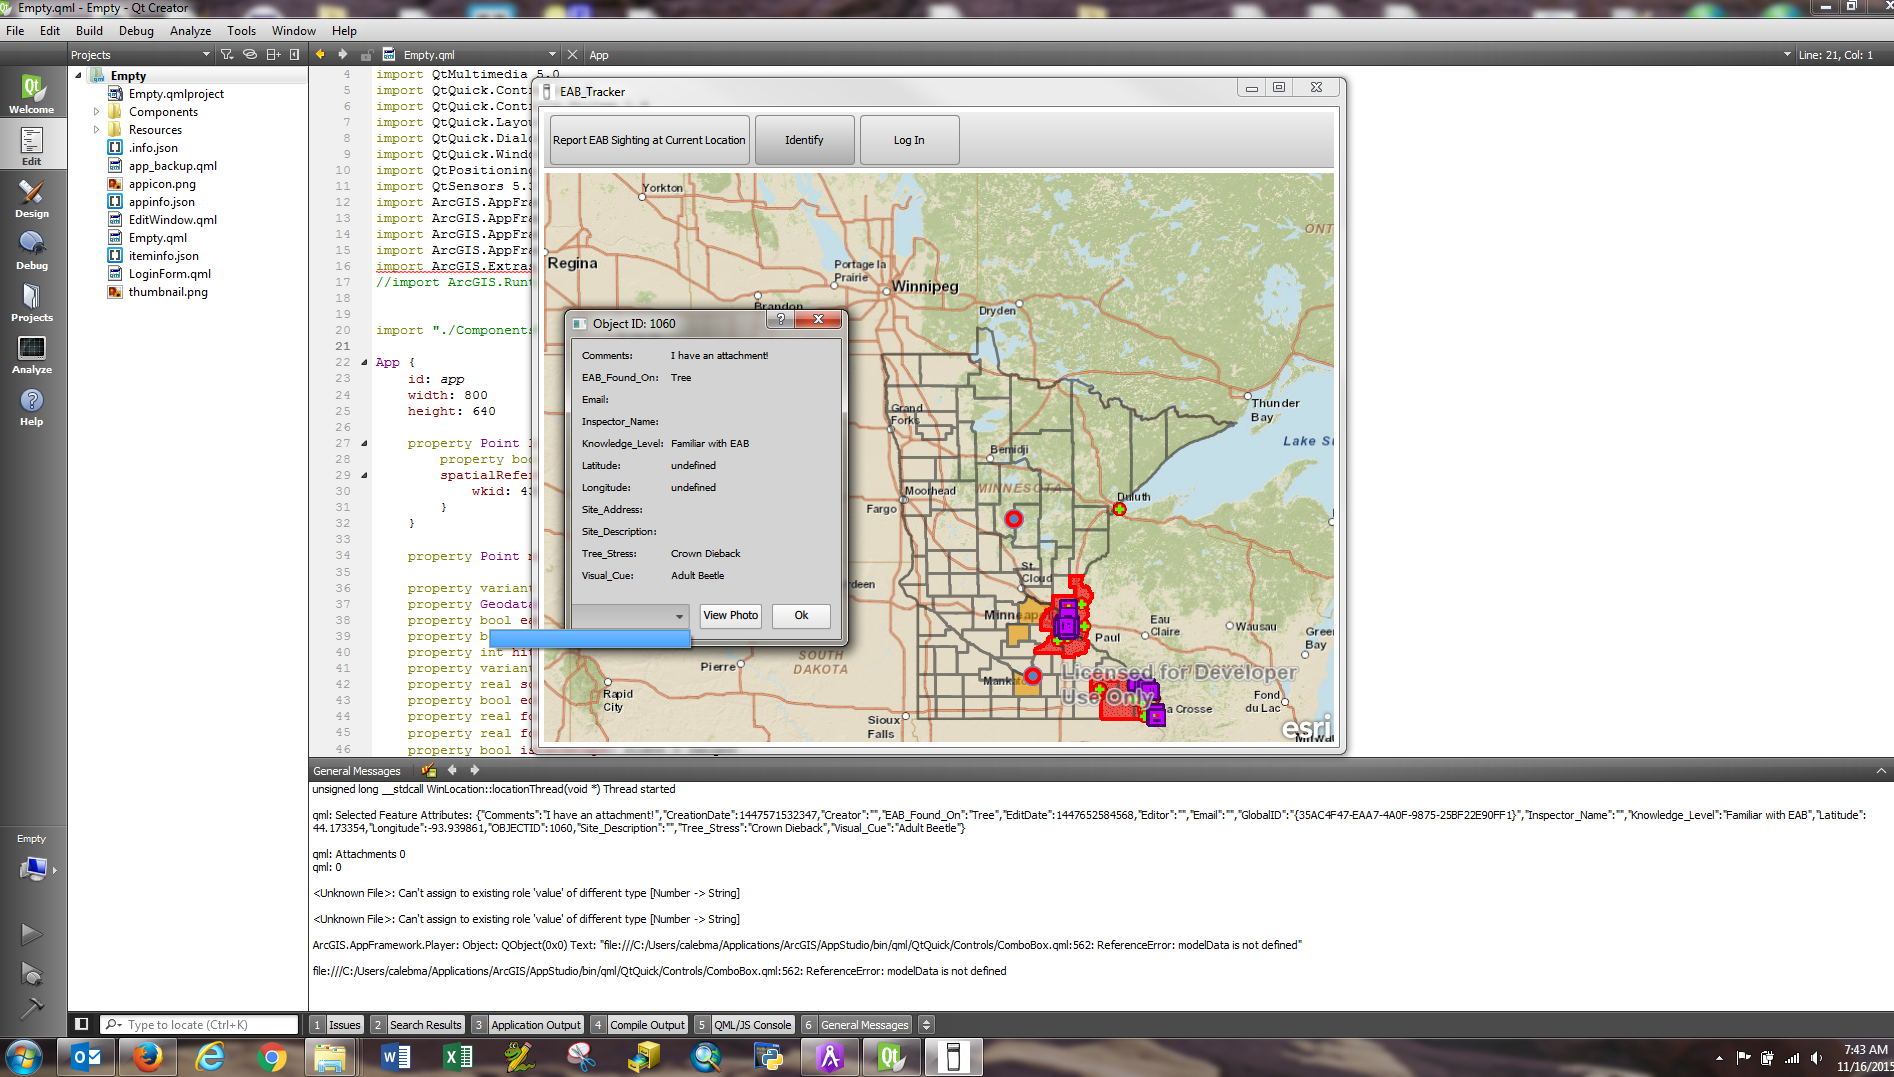The image size is (1894, 1077).
Task: Switch to Welcome mode in Qt Creator
Action: coord(32,94)
